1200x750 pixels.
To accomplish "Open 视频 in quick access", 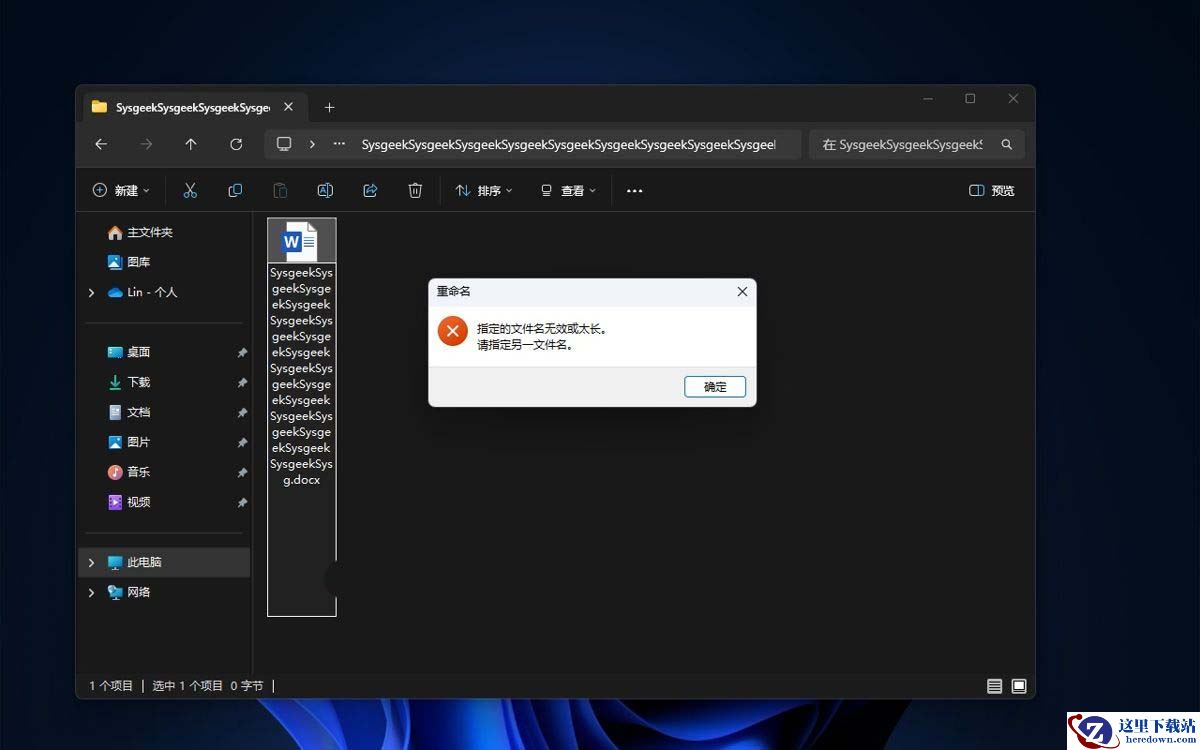I will coord(129,502).
